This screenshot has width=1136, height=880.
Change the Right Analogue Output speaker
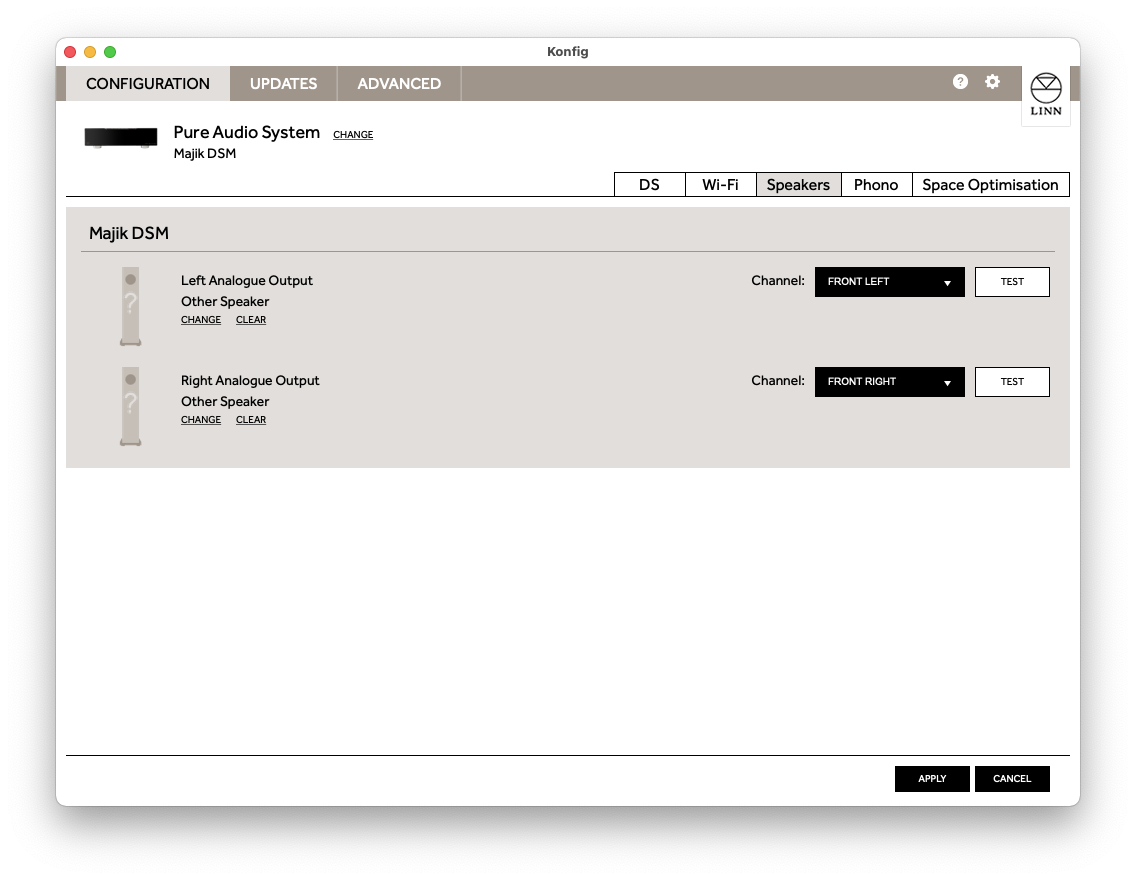[201, 419]
